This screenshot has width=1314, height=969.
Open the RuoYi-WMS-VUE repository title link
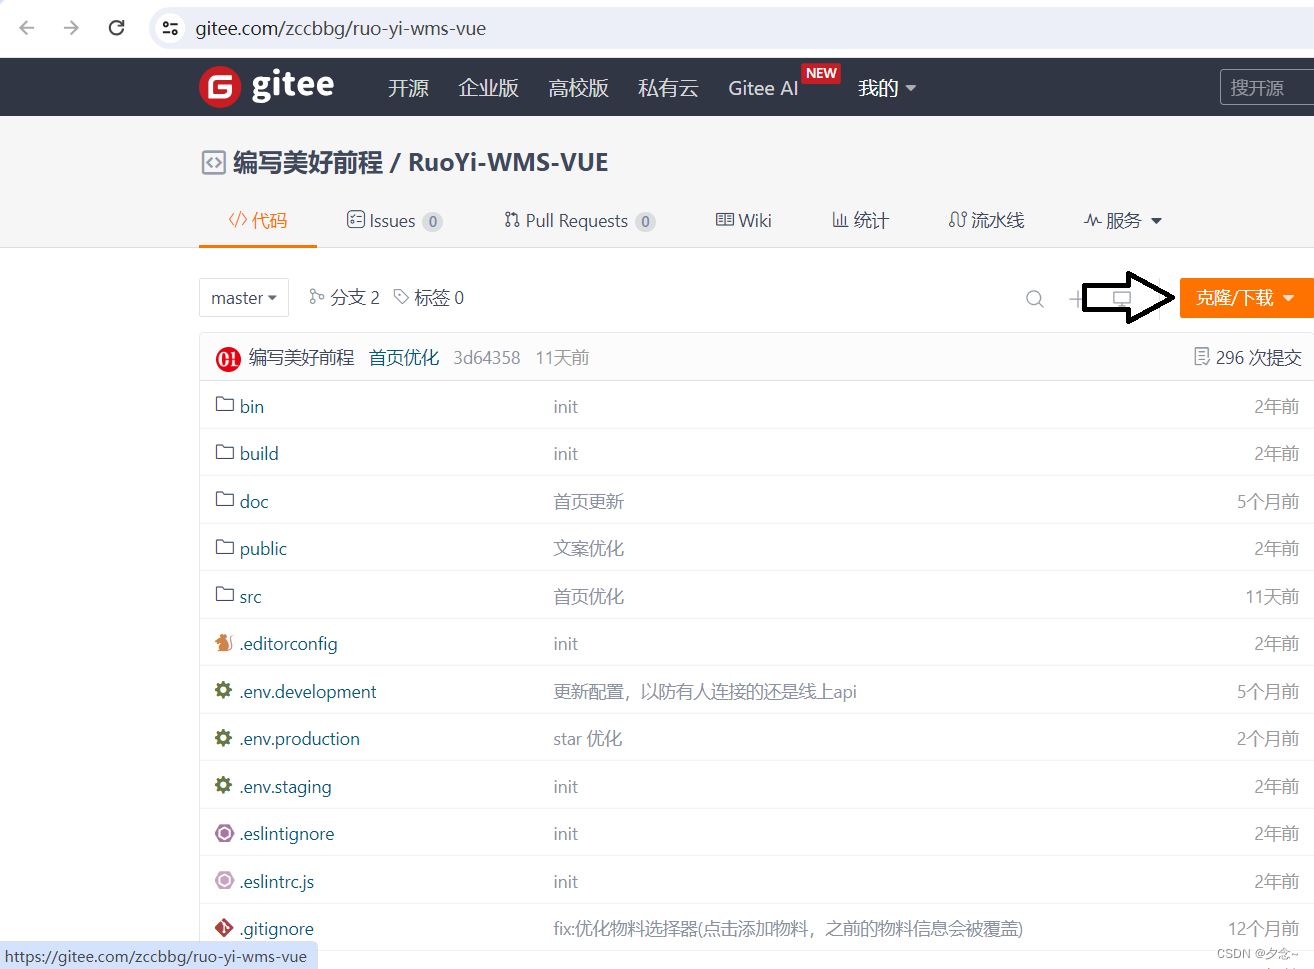(x=508, y=162)
